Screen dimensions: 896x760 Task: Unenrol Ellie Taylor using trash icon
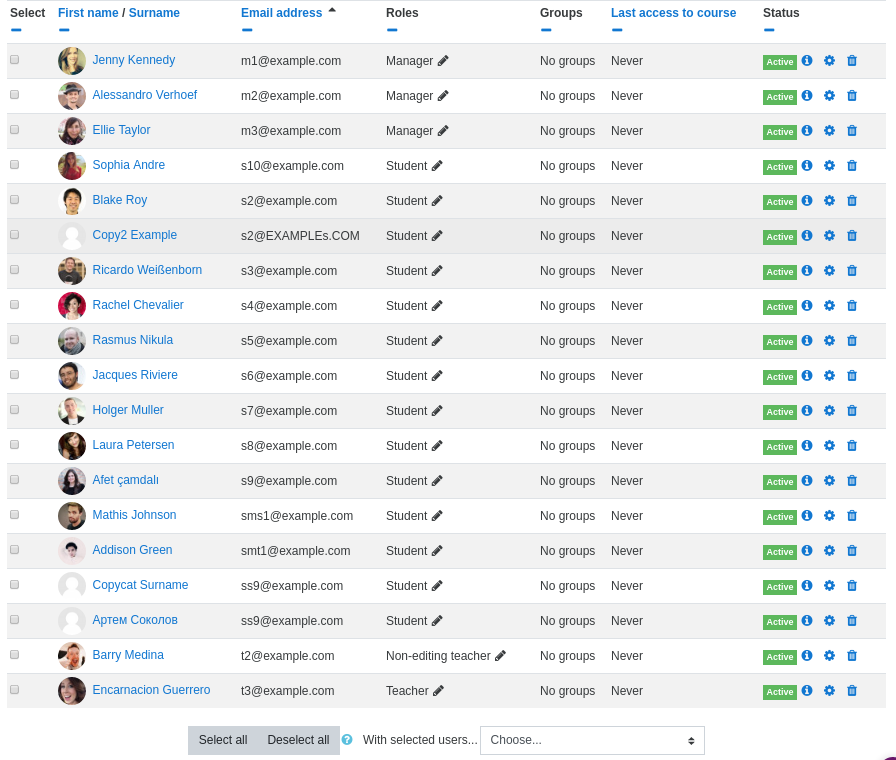click(852, 131)
